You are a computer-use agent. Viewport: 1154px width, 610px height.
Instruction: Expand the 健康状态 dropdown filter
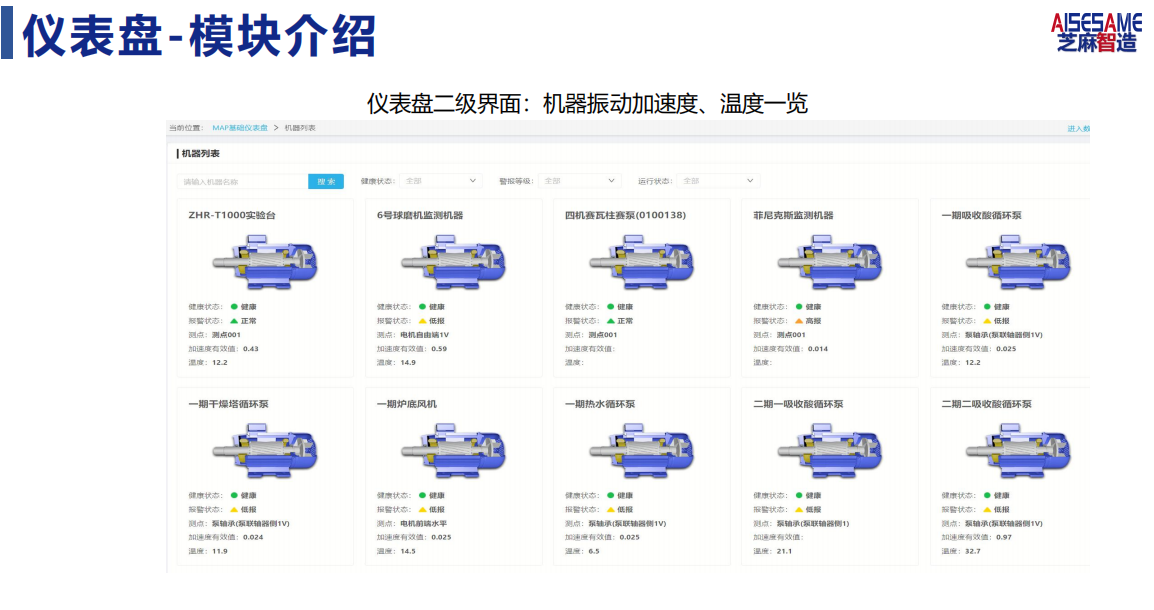pyautogui.click(x=440, y=181)
